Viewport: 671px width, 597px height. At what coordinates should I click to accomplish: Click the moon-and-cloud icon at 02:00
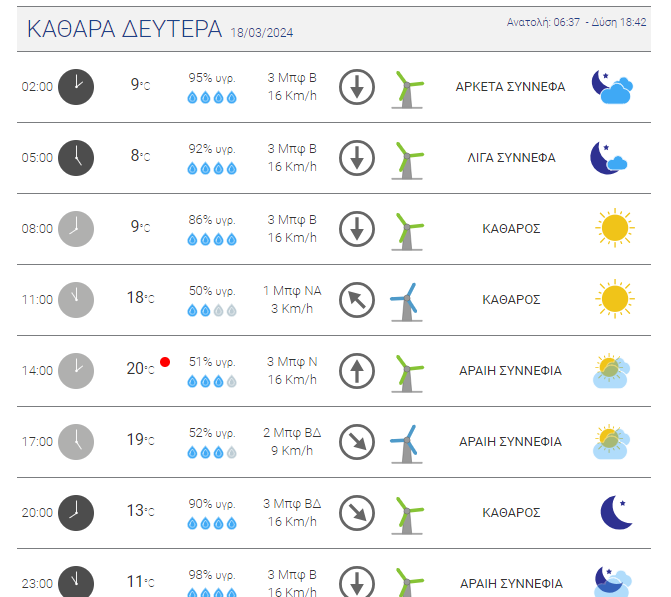click(612, 87)
